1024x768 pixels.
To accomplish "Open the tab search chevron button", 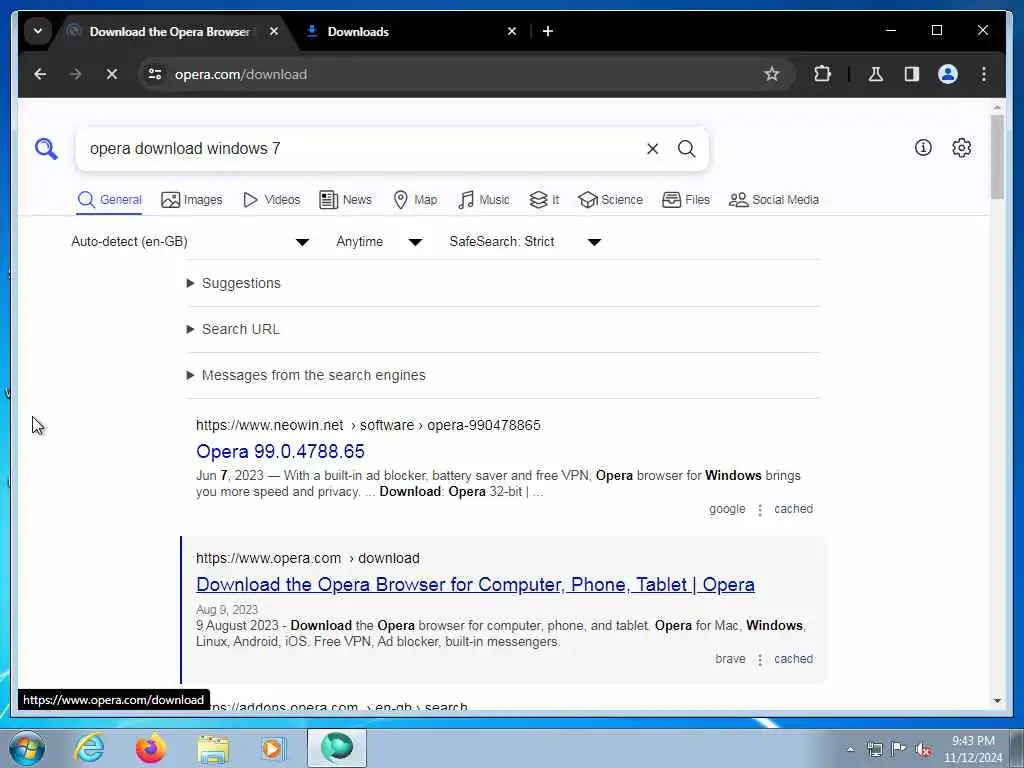I will pyautogui.click(x=38, y=31).
